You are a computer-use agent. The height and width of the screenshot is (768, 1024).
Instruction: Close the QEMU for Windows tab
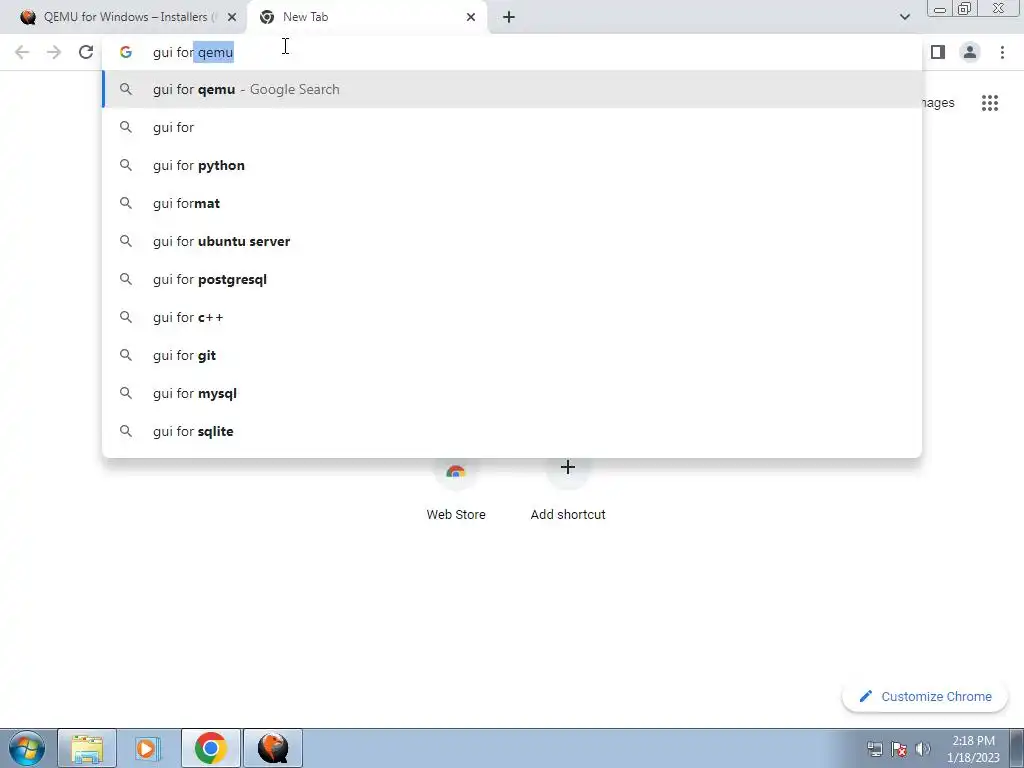click(232, 17)
